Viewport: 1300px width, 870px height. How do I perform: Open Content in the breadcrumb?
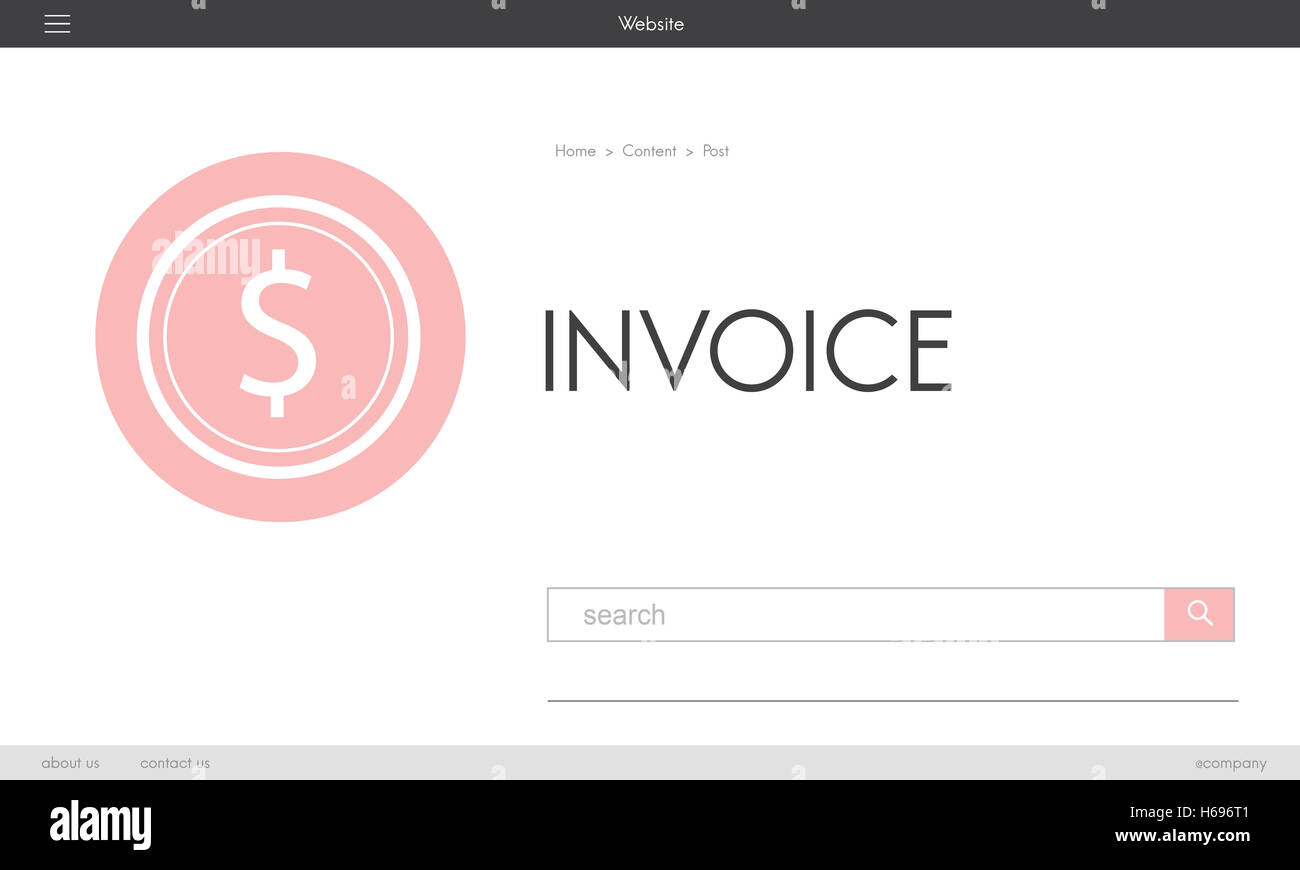[x=649, y=151]
